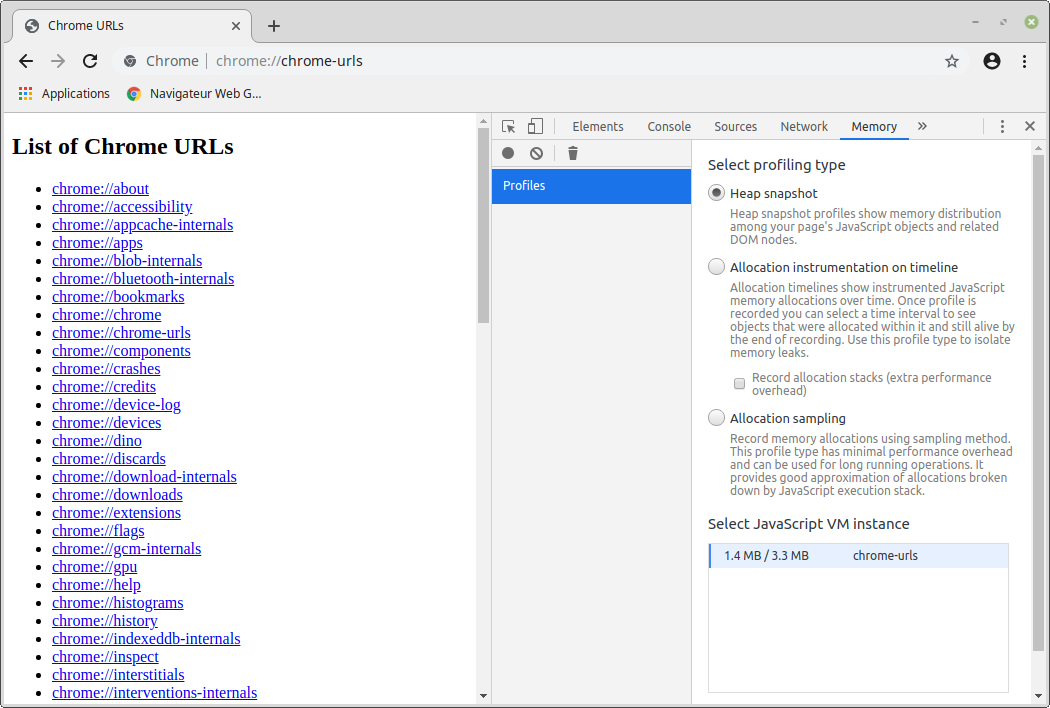The width and height of the screenshot is (1050, 708).
Task: Click the trash collect garbage icon
Action: (573, 153)
